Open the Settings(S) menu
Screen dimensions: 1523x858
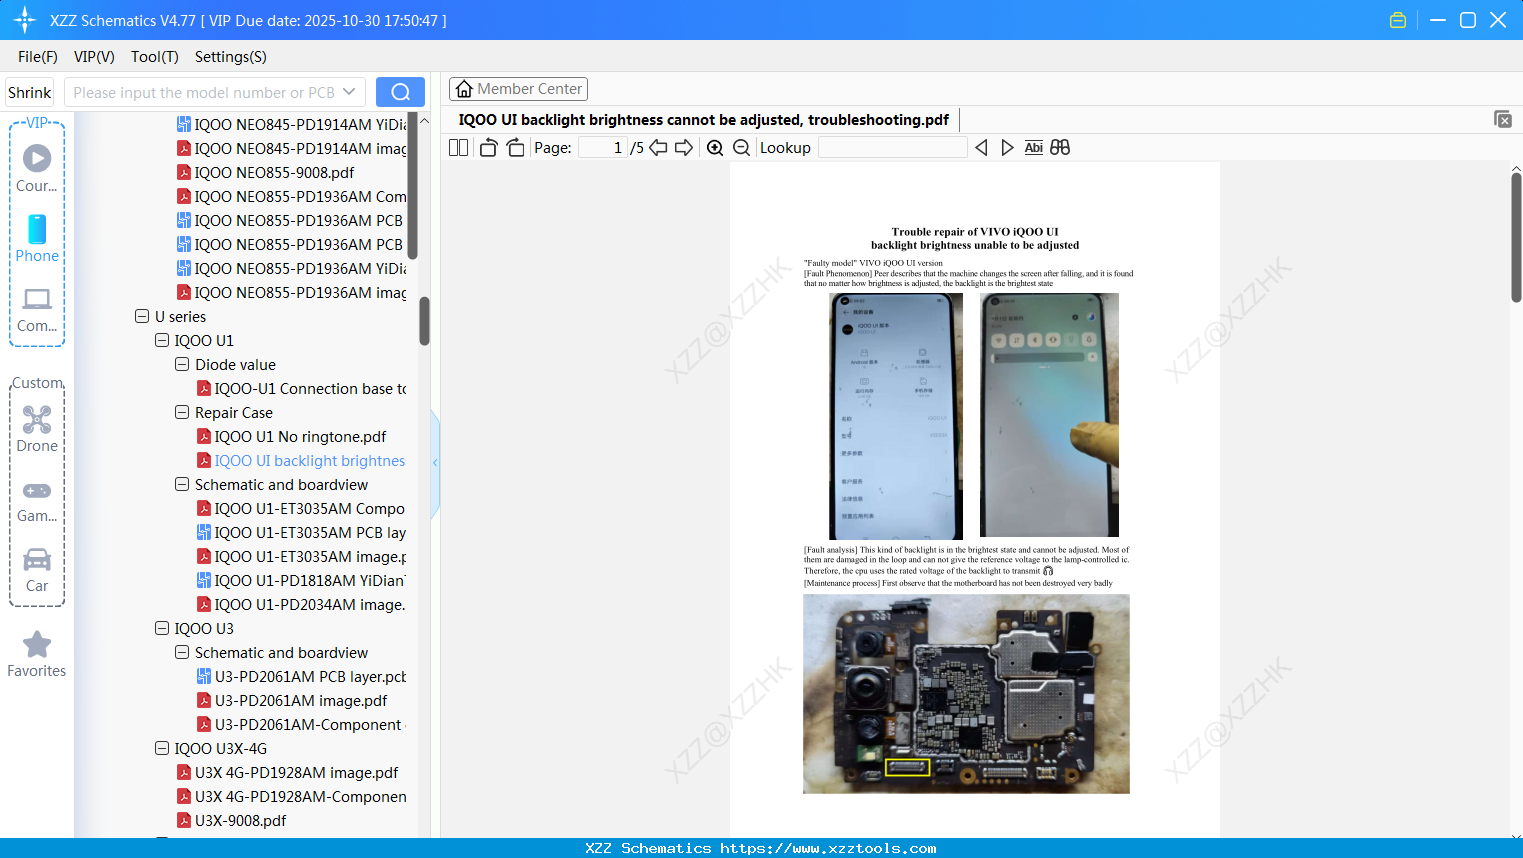point(230,57)
